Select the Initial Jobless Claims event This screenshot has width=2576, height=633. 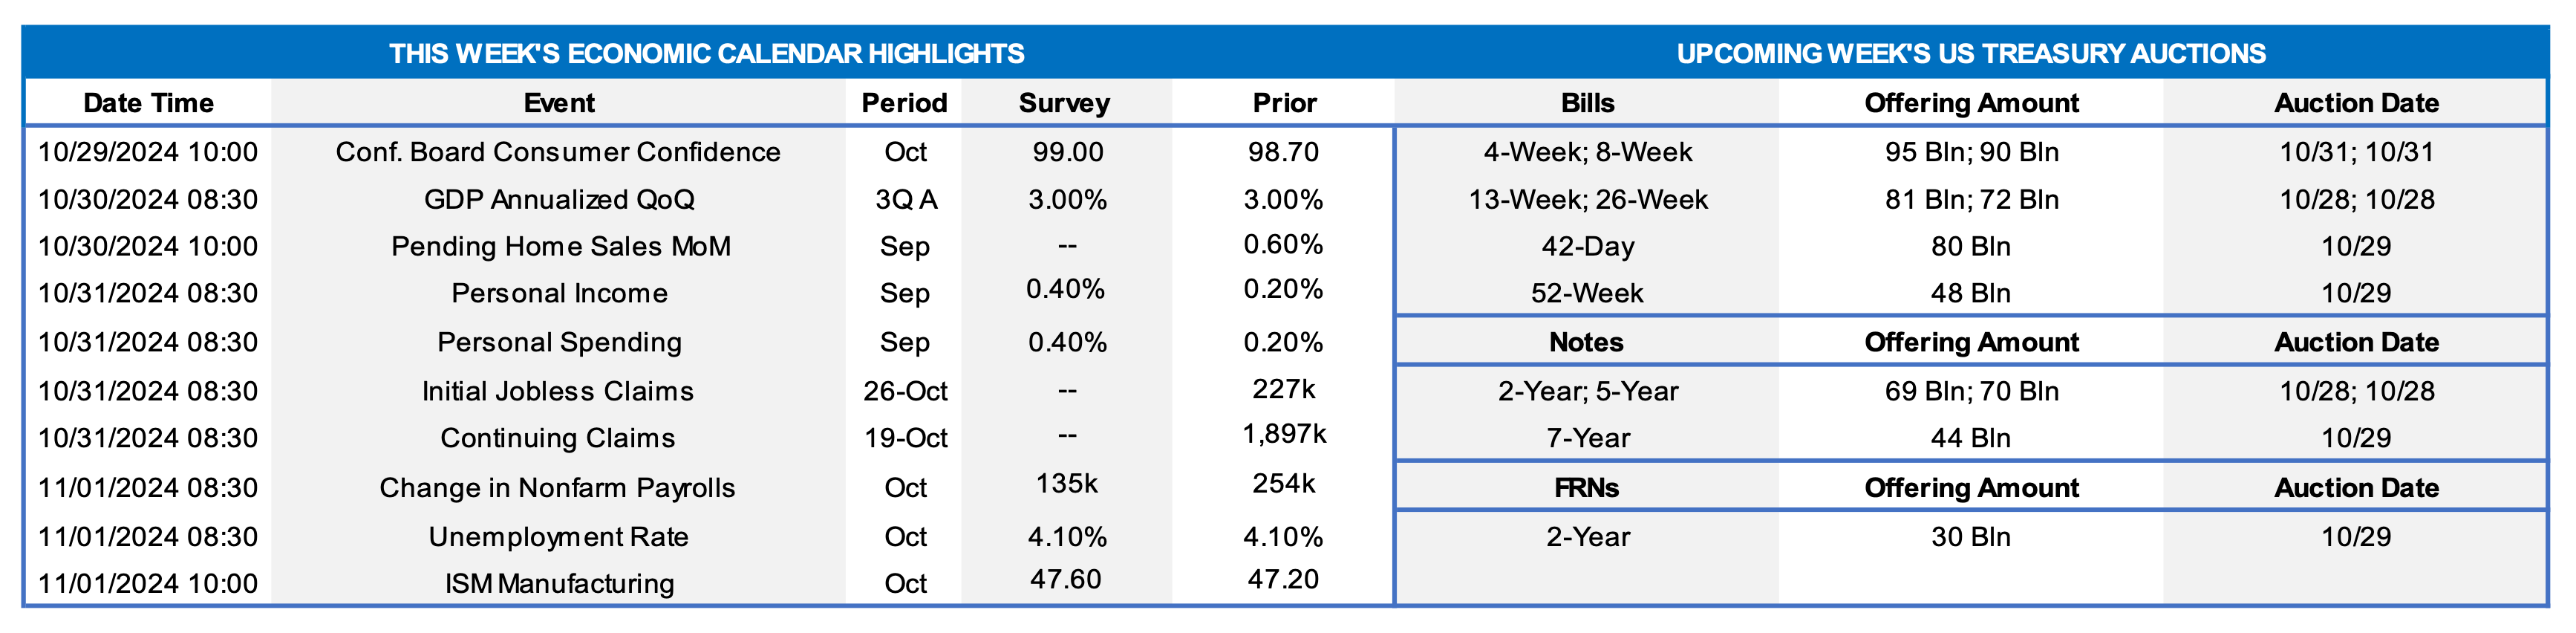[x=558, y=391]
